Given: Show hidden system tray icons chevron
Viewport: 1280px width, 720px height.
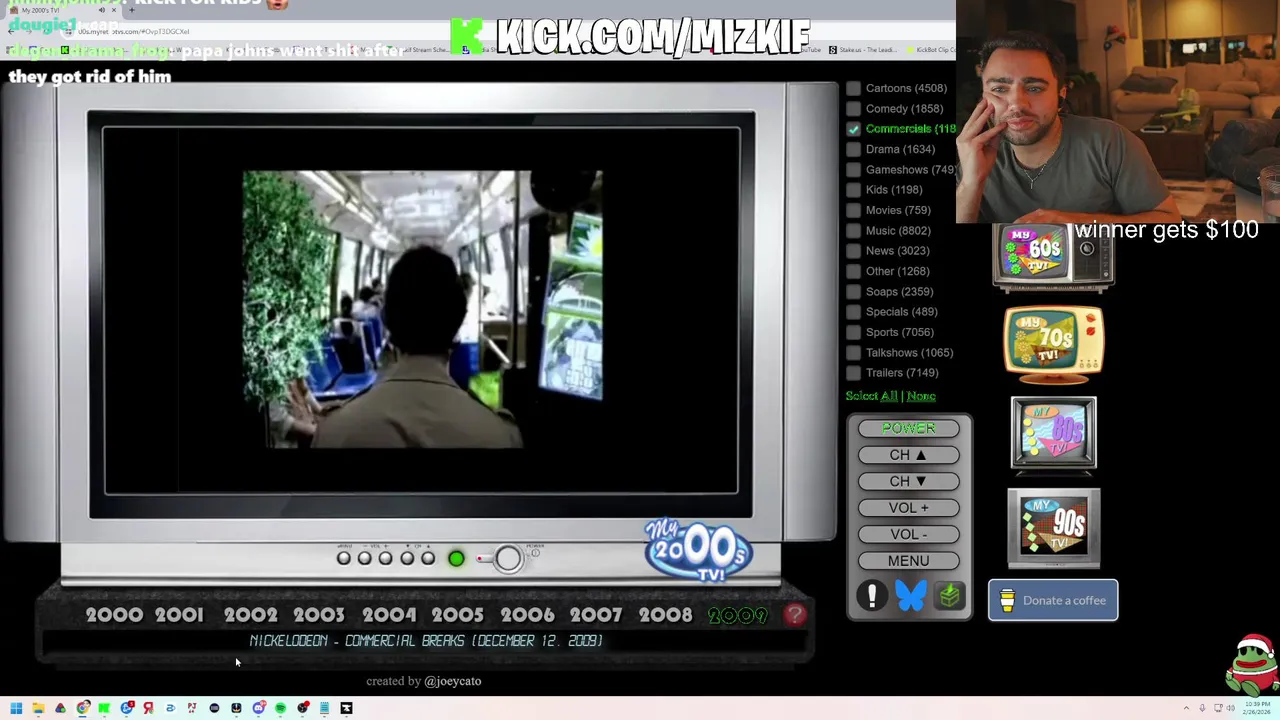Looking at the screenshot, I should coord(1188,708).
